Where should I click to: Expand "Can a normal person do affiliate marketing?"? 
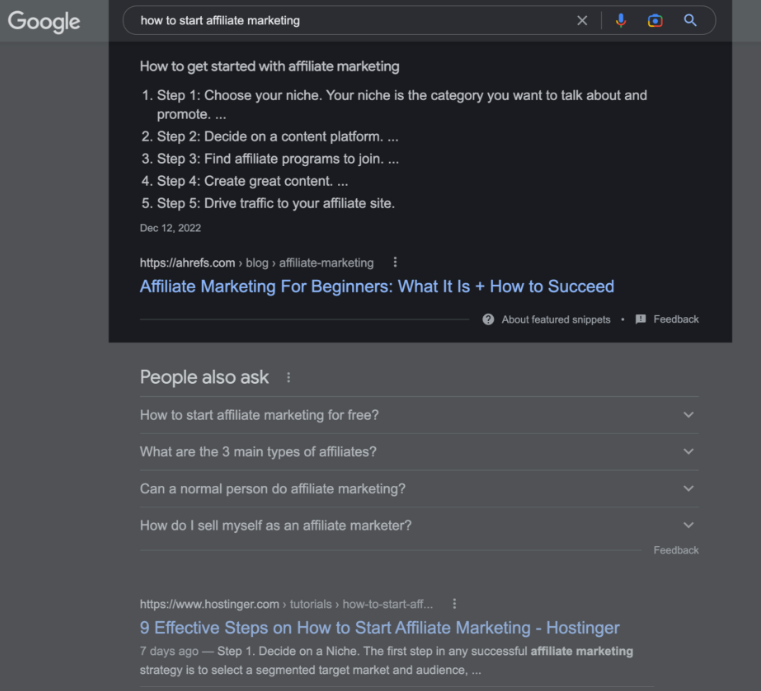click(418, 489)
